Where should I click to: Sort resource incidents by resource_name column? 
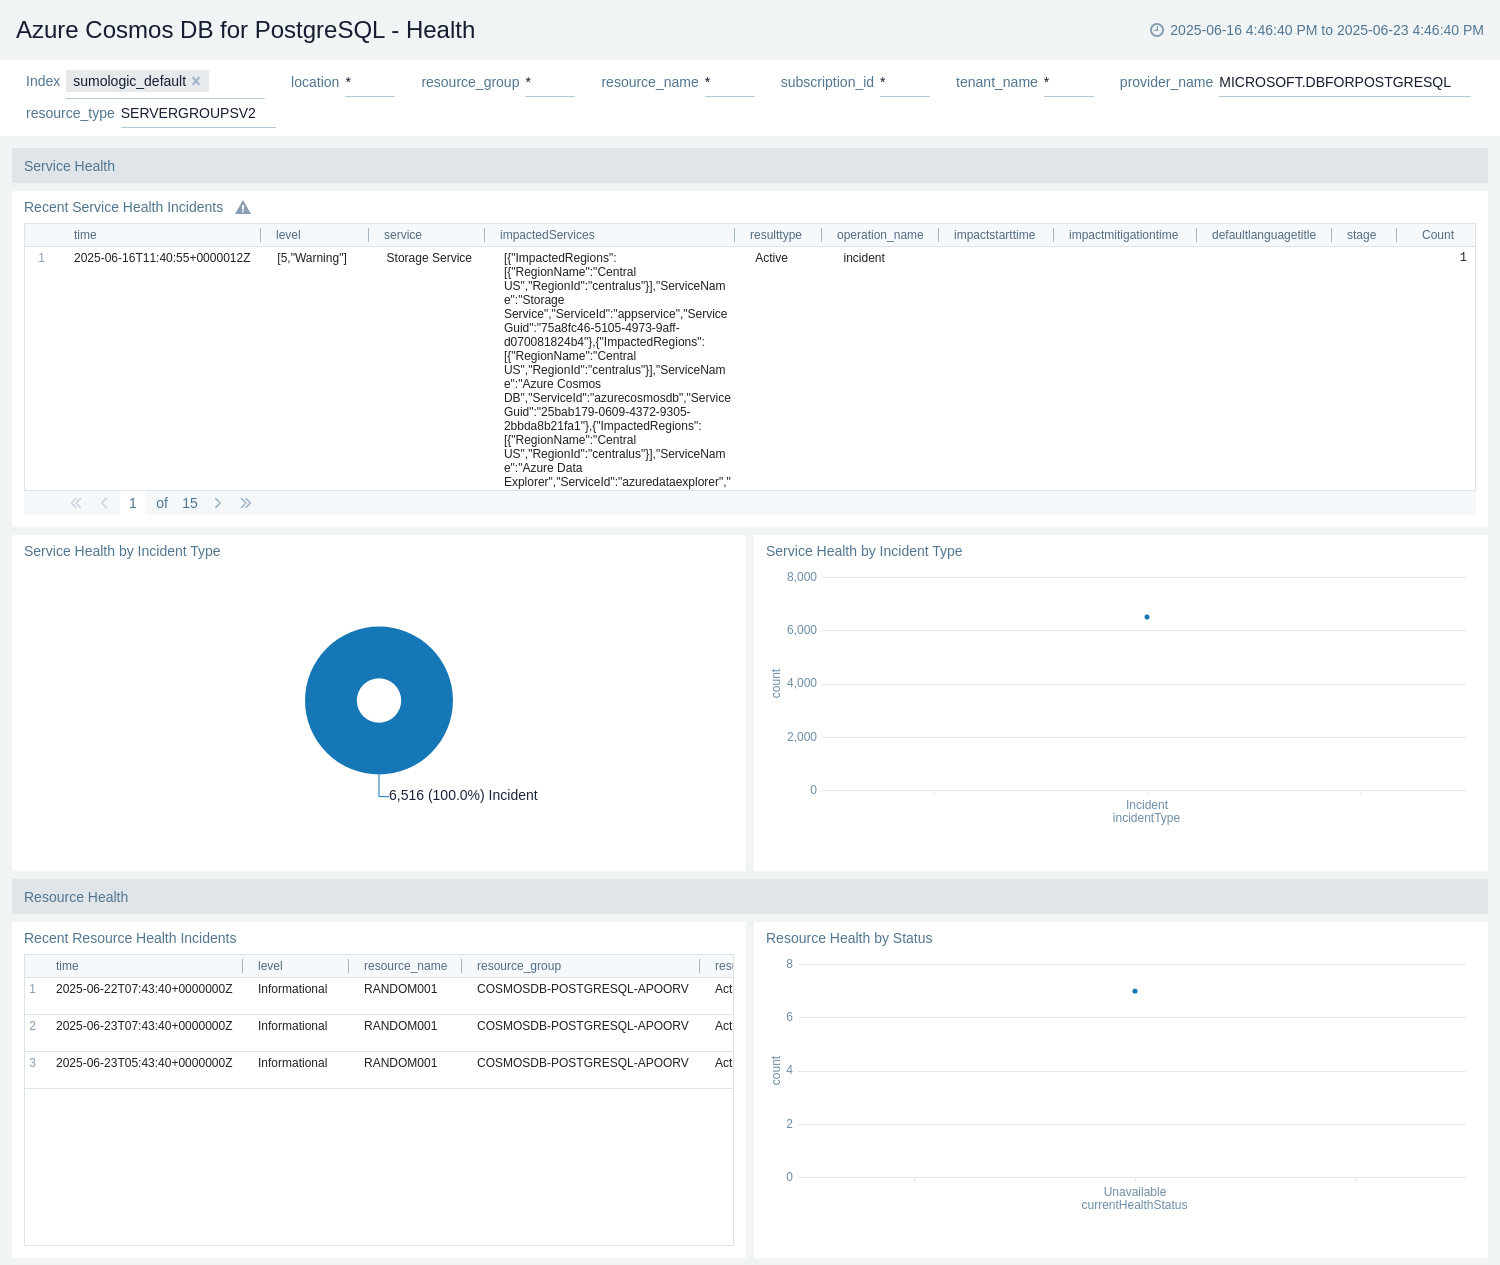pyautogui.click(x=405, y=966)
